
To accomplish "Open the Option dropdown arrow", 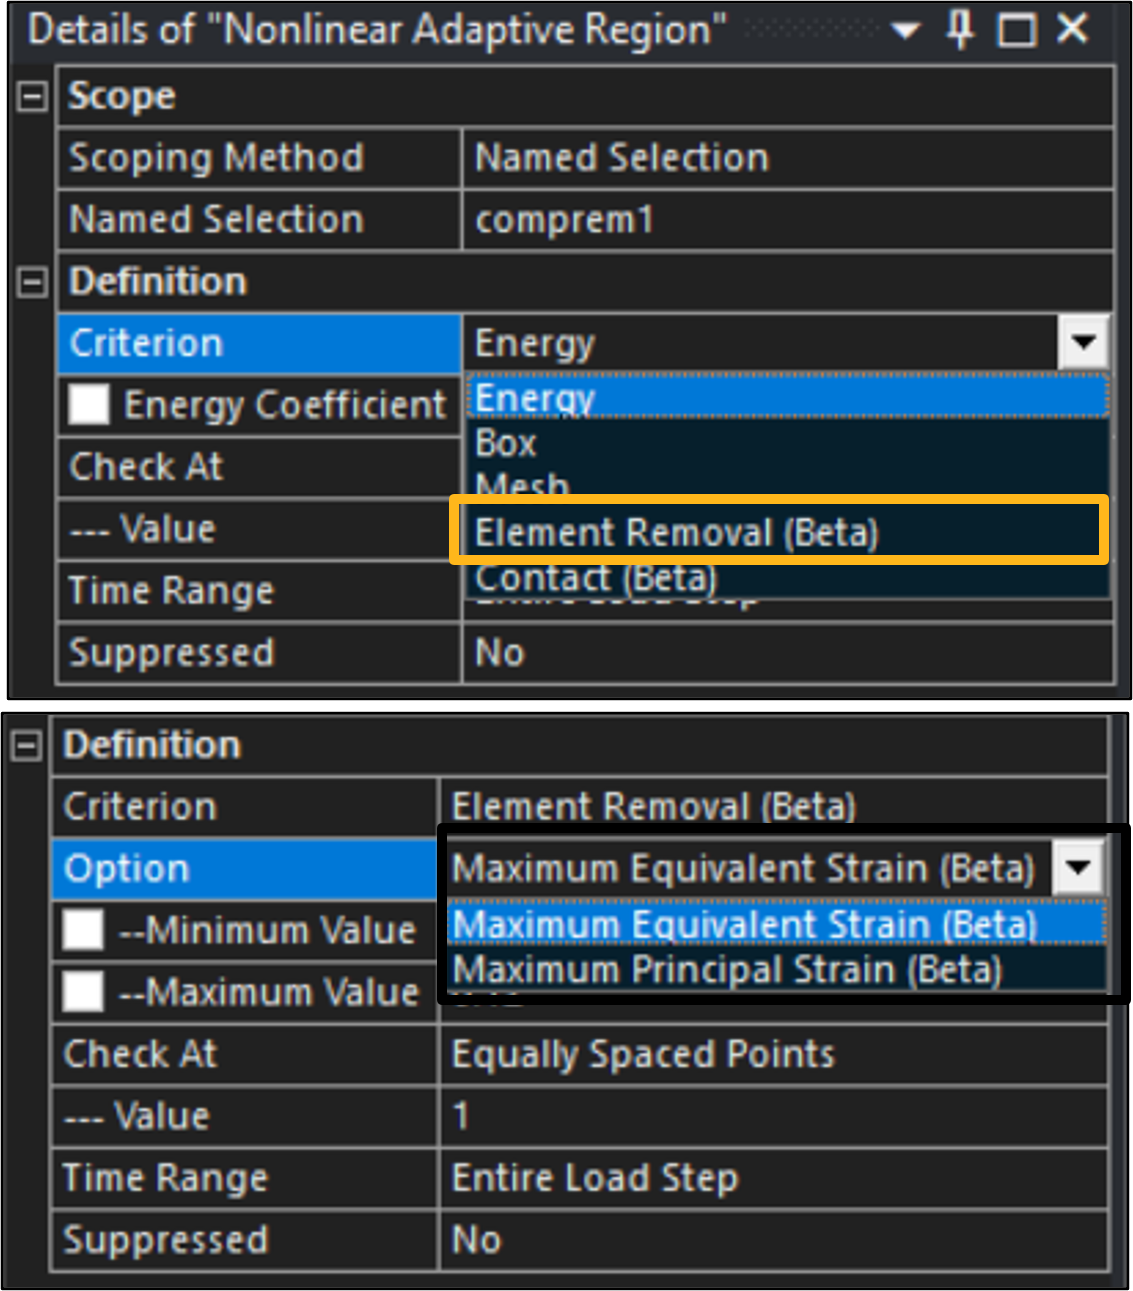I will click(1079, 868).
